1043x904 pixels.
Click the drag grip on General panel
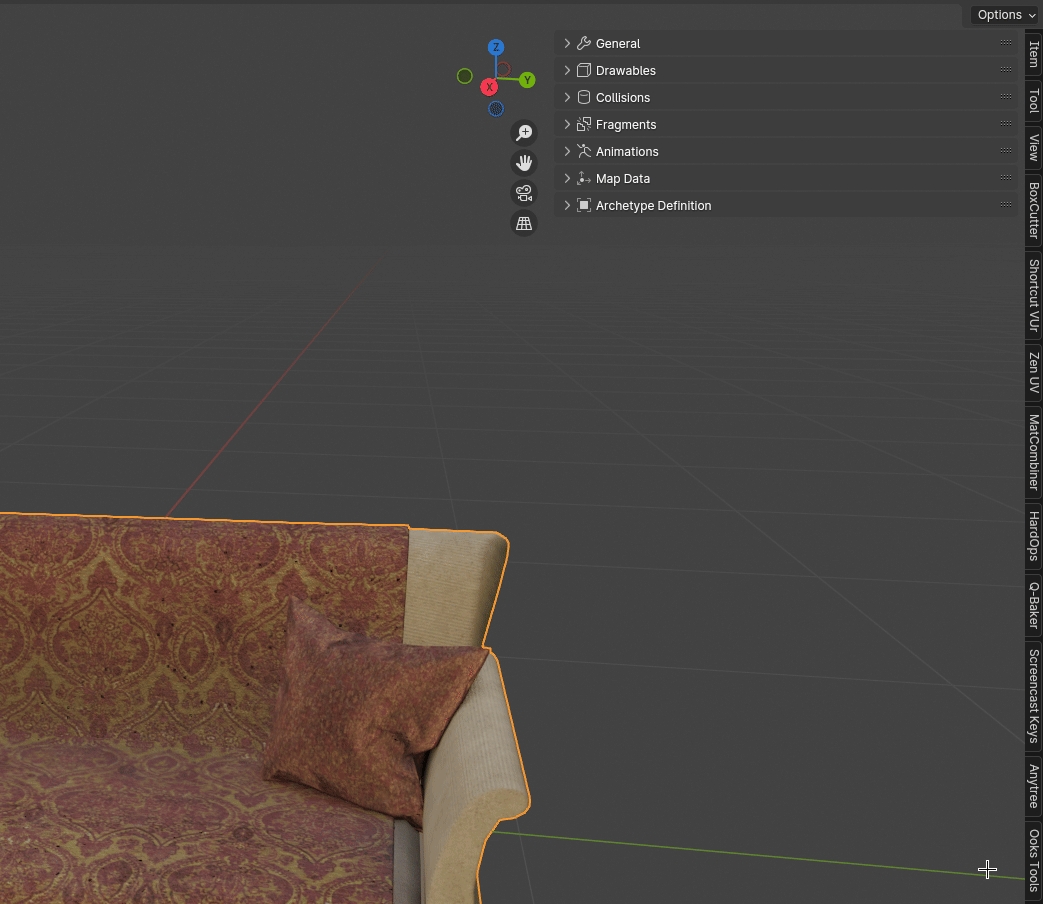1005,43
